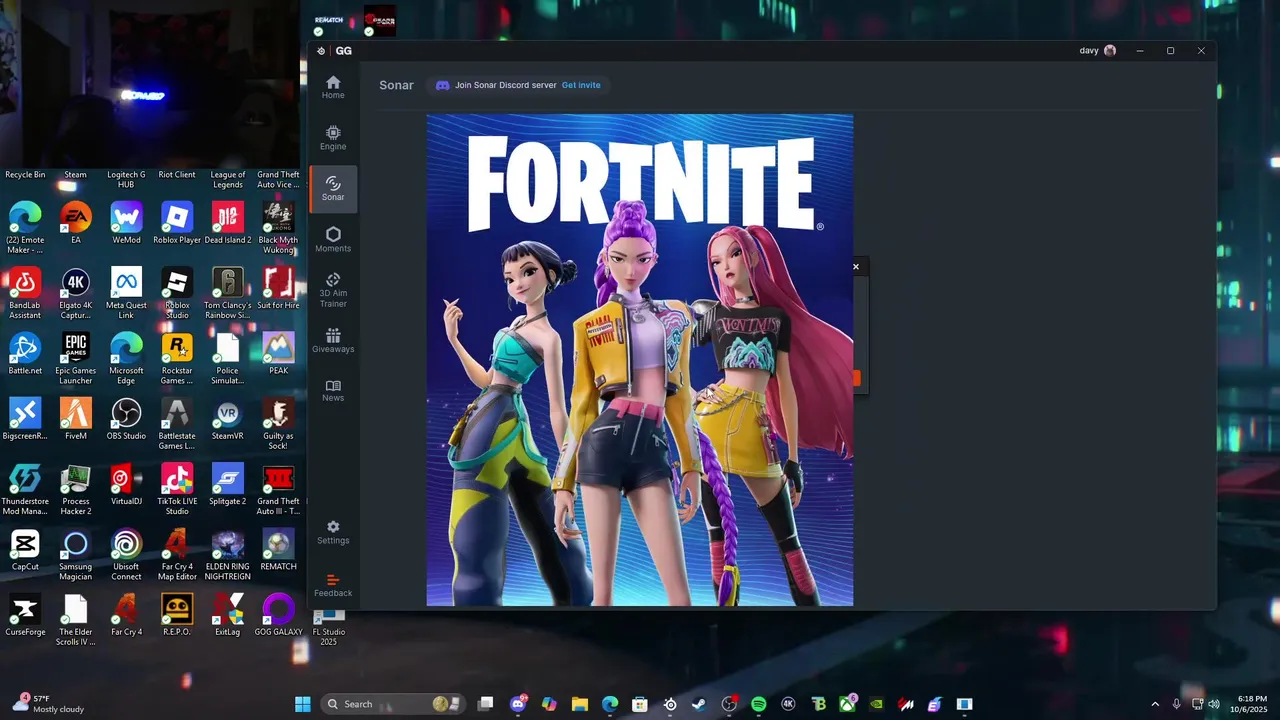This screenshot has width=1280, height=720.
Task: Select the Meta Quest Link shortcut
Action: point(126,293)
